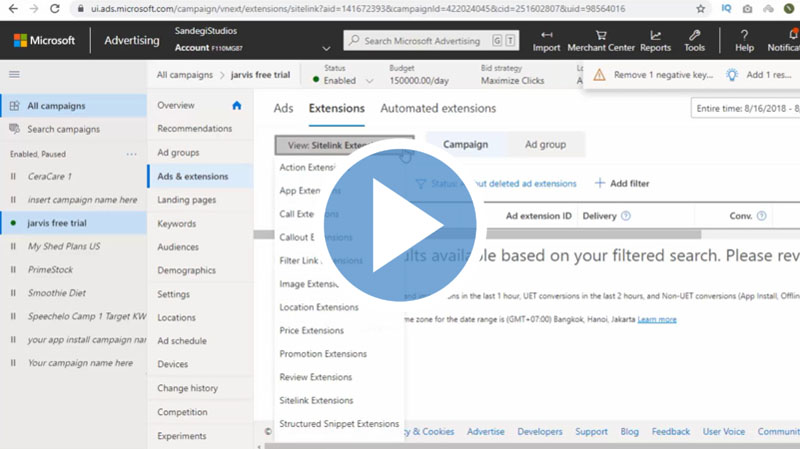Go back with the browser back arrow
Image resolution: width=800 pixels, height=449 pixels.
coord(14,9)
